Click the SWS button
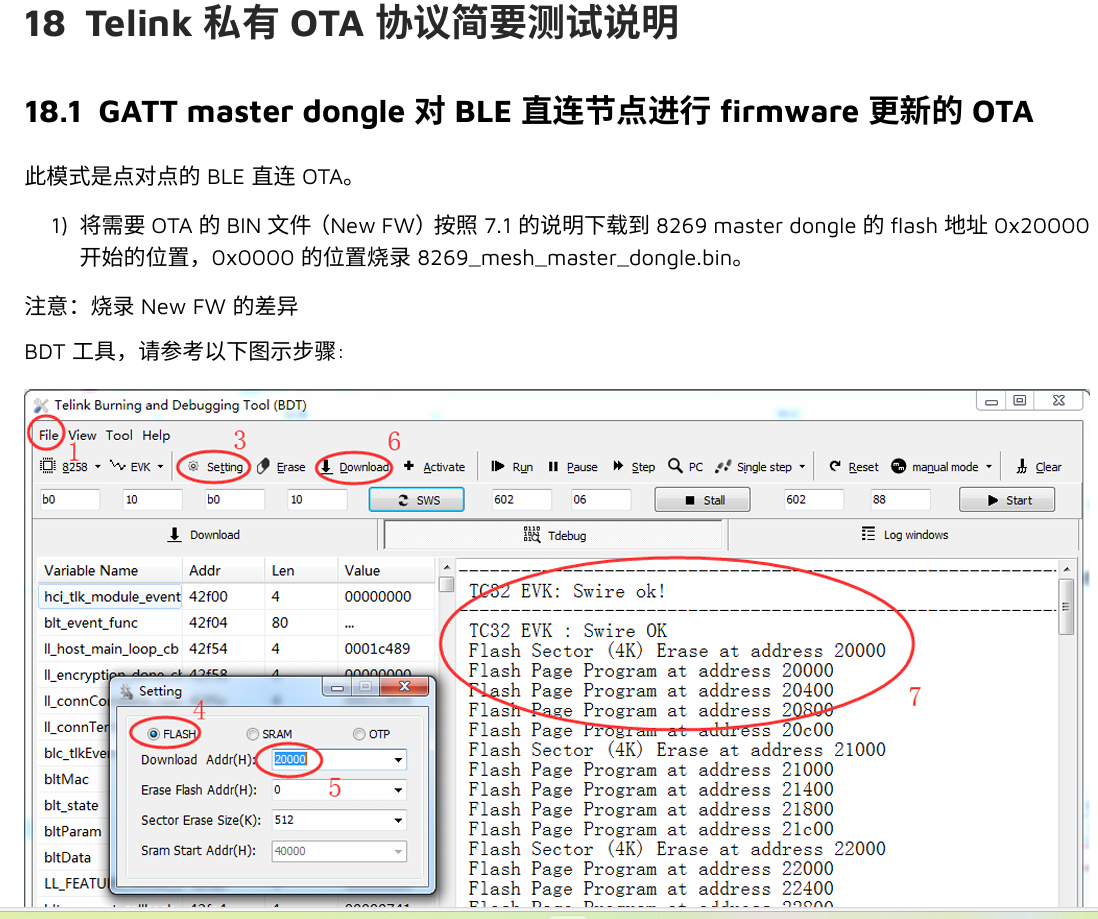Screen dimensions: 1098x919 (x=419, y=500)
